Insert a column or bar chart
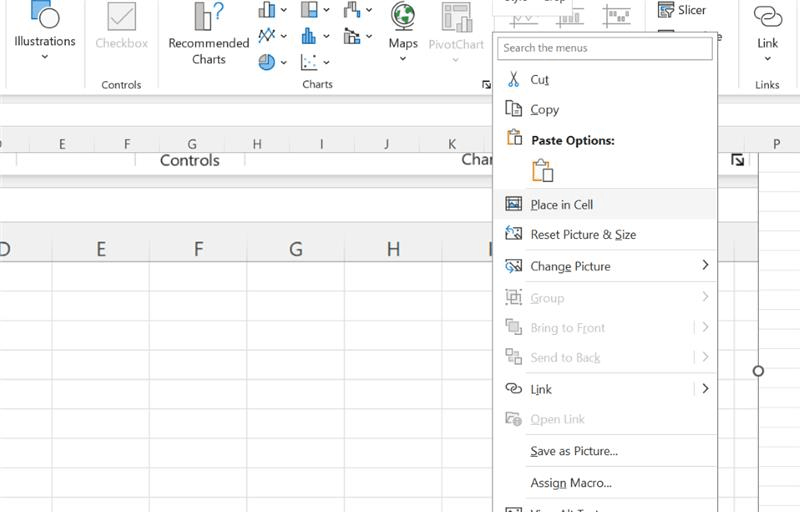The image size is (800, 512). click(266, 9)
